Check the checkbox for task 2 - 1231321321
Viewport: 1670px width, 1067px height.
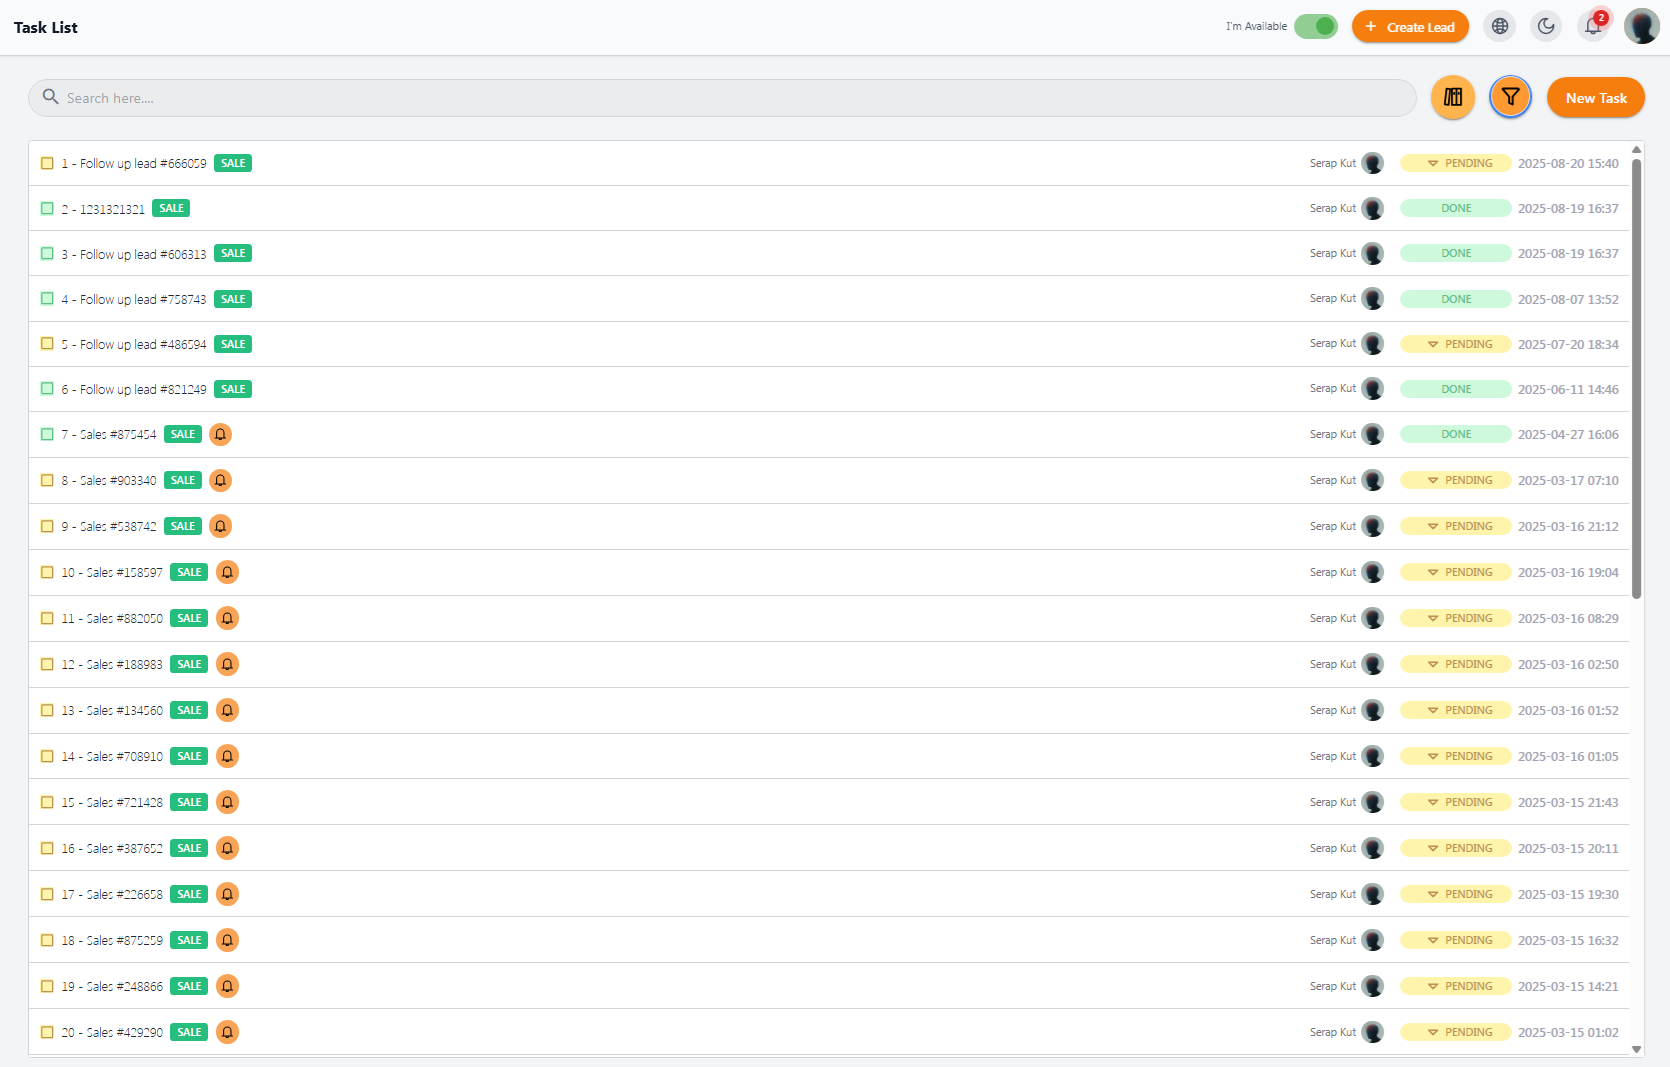(x=47, y=208)
